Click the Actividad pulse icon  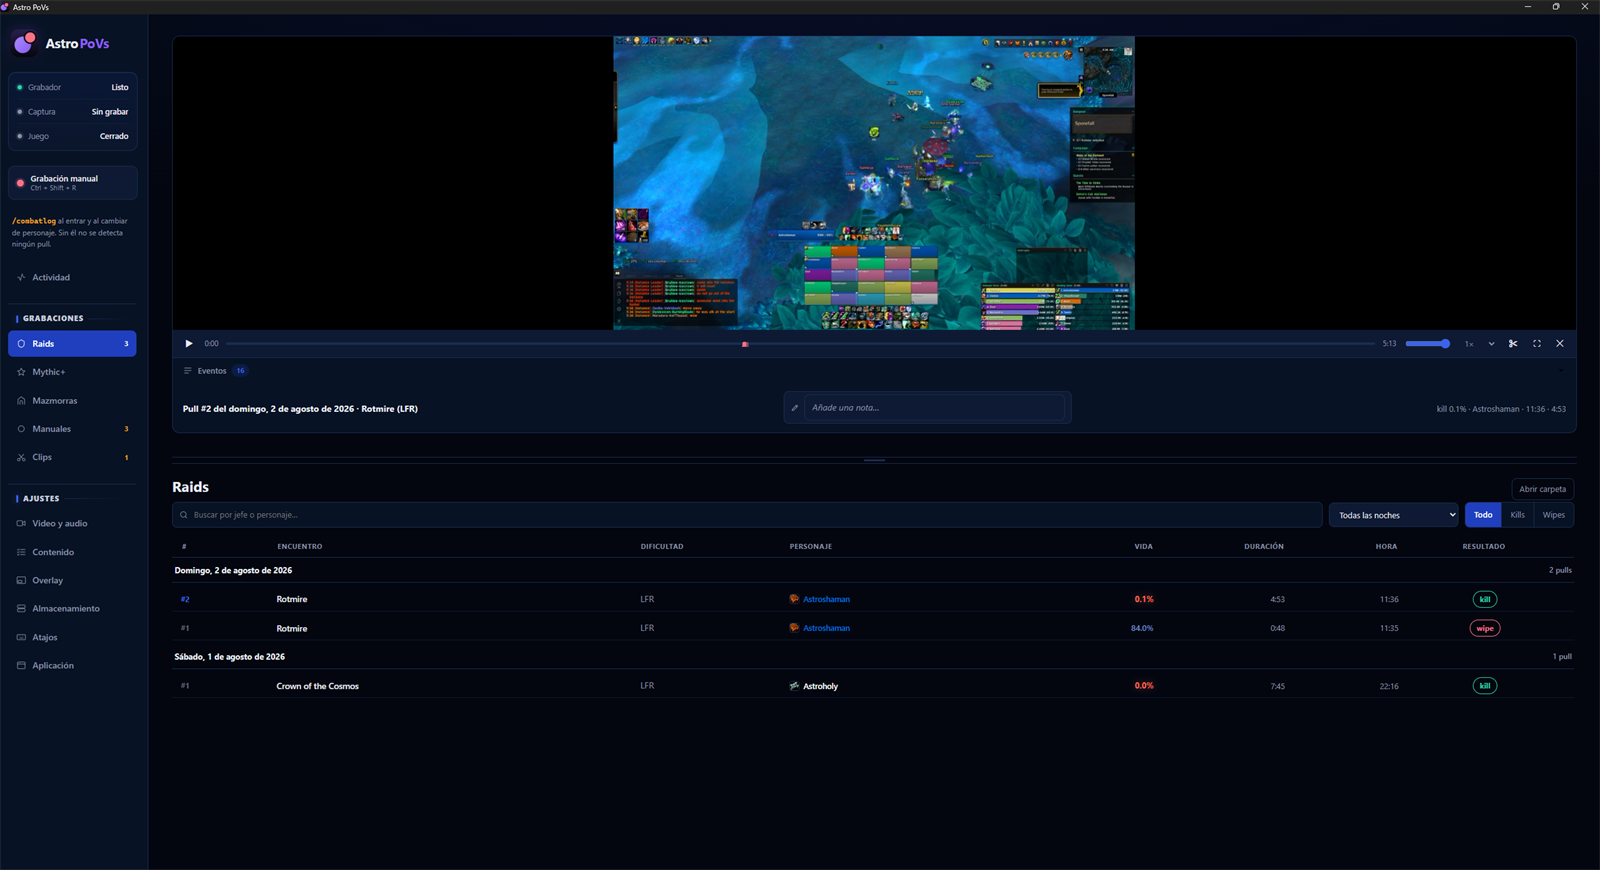pos(21,278)
